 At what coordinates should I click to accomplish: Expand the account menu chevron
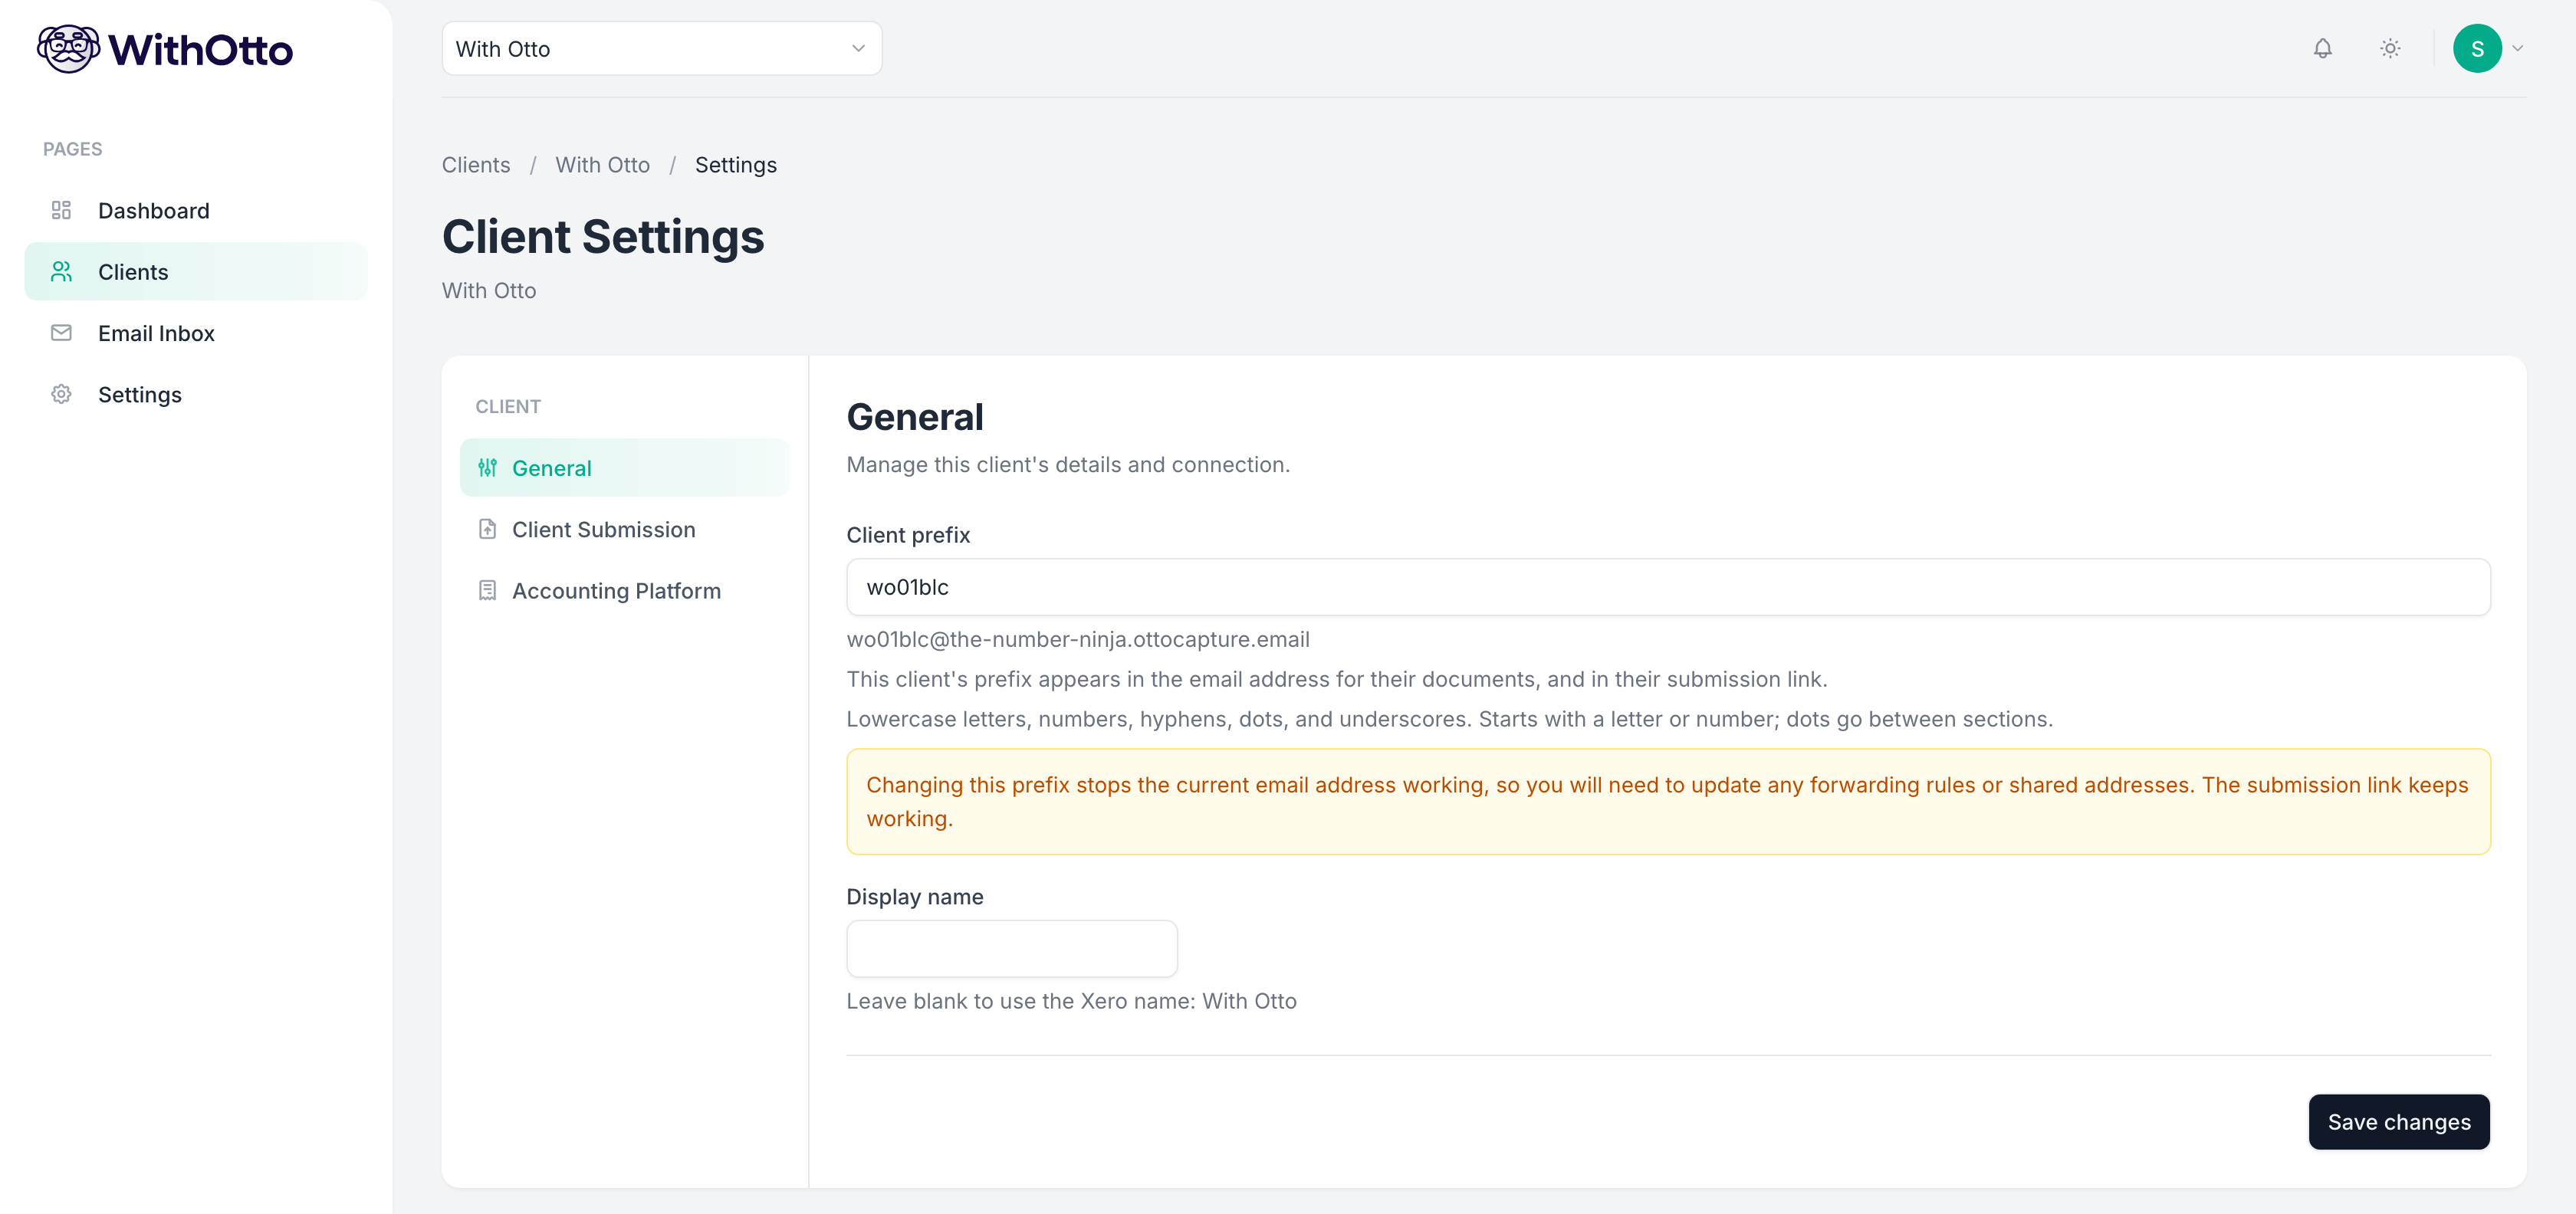coord(2517,48)
